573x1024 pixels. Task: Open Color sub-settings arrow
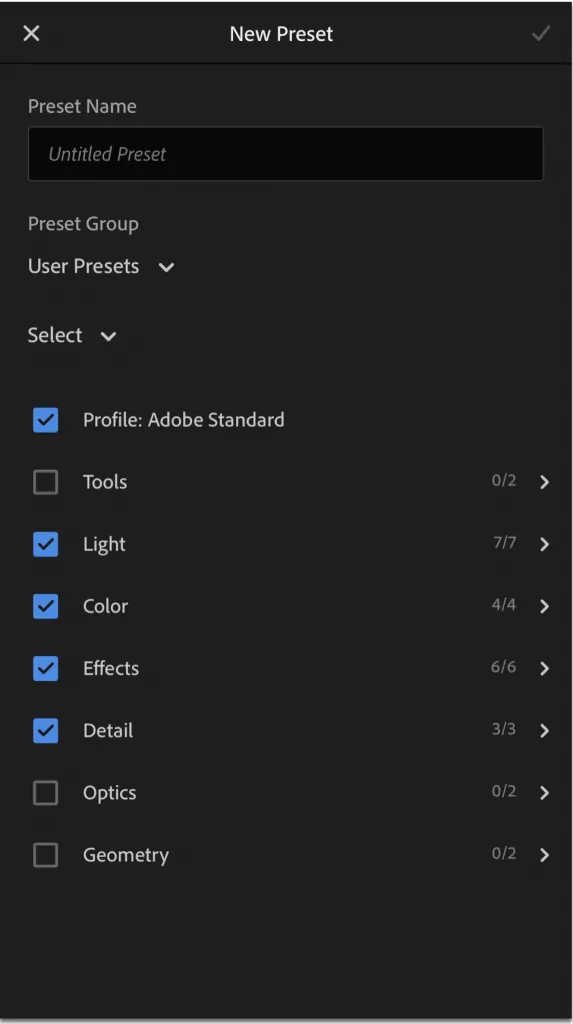coord(544,606)
